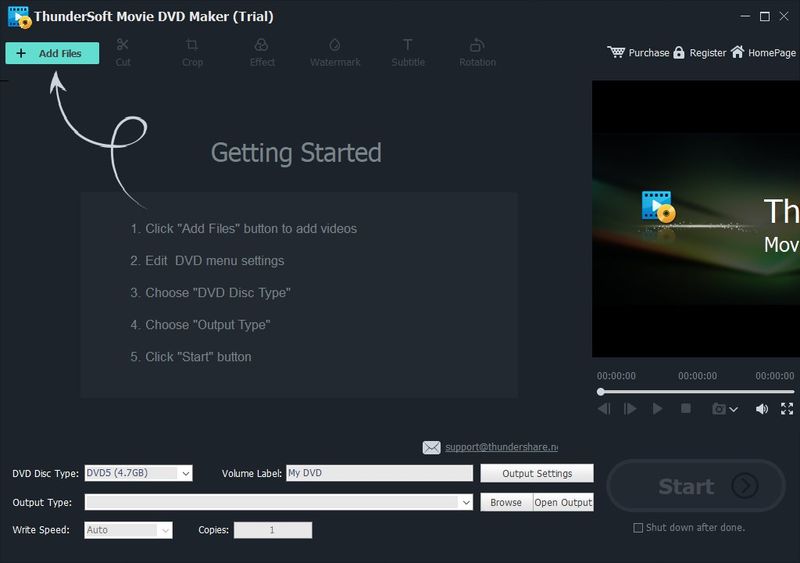Screen dimensions: 800x563
Task: Maximize the application window
Action: [x=764, y=16]
